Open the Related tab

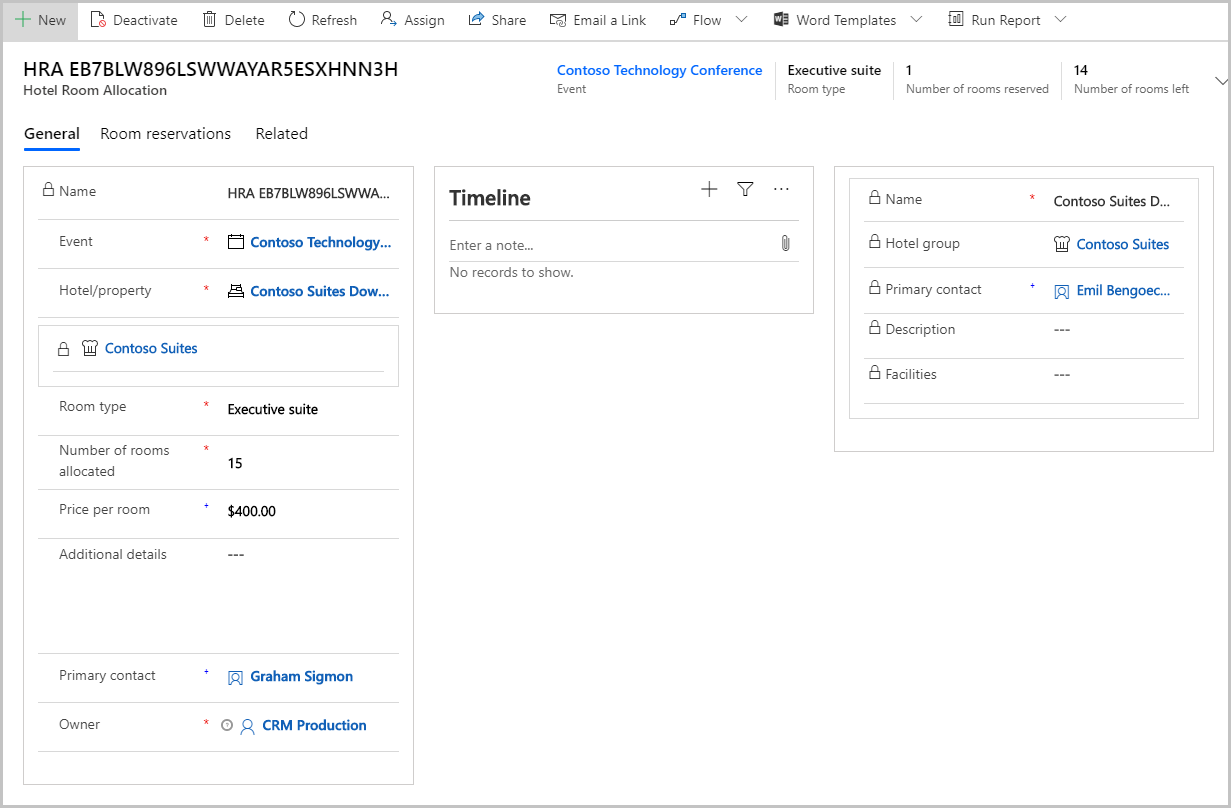point(282,134)
